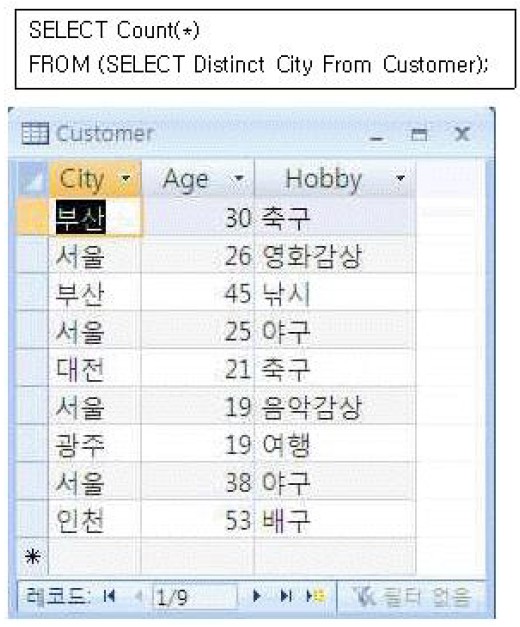Click the select-all corner box of datasheet
The width and height of the screenshot is (520, 627).
(33, 178)
